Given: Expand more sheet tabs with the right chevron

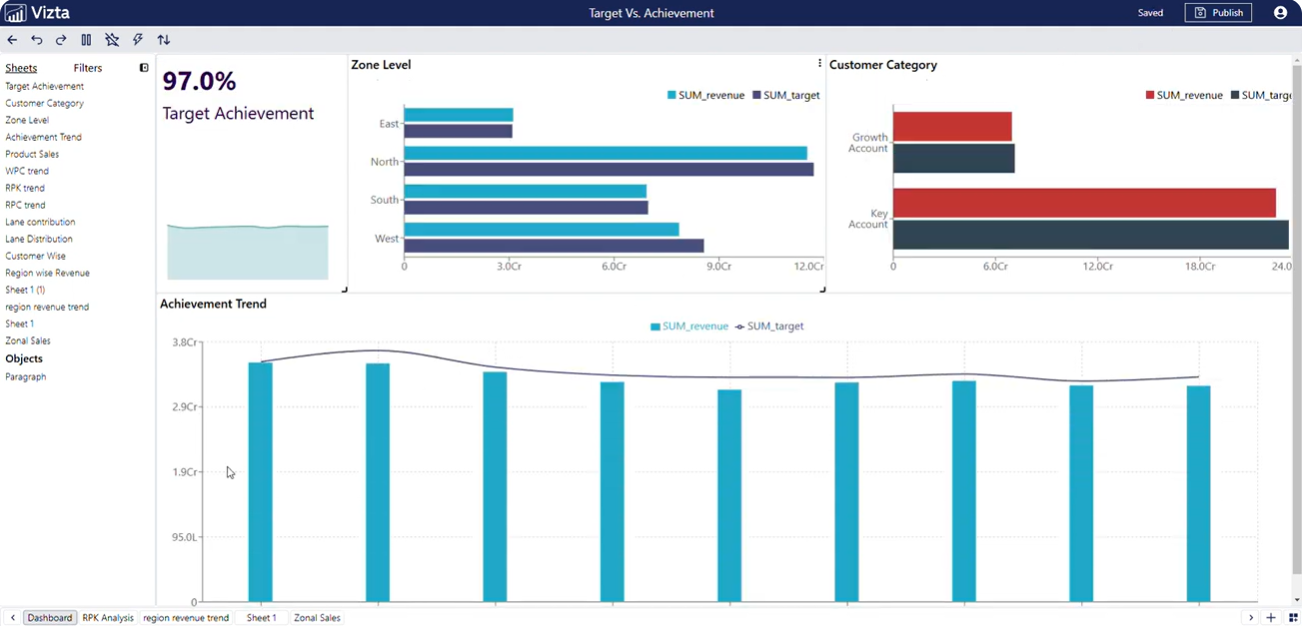Looking at the screenshot, I should coord(1251,618).
